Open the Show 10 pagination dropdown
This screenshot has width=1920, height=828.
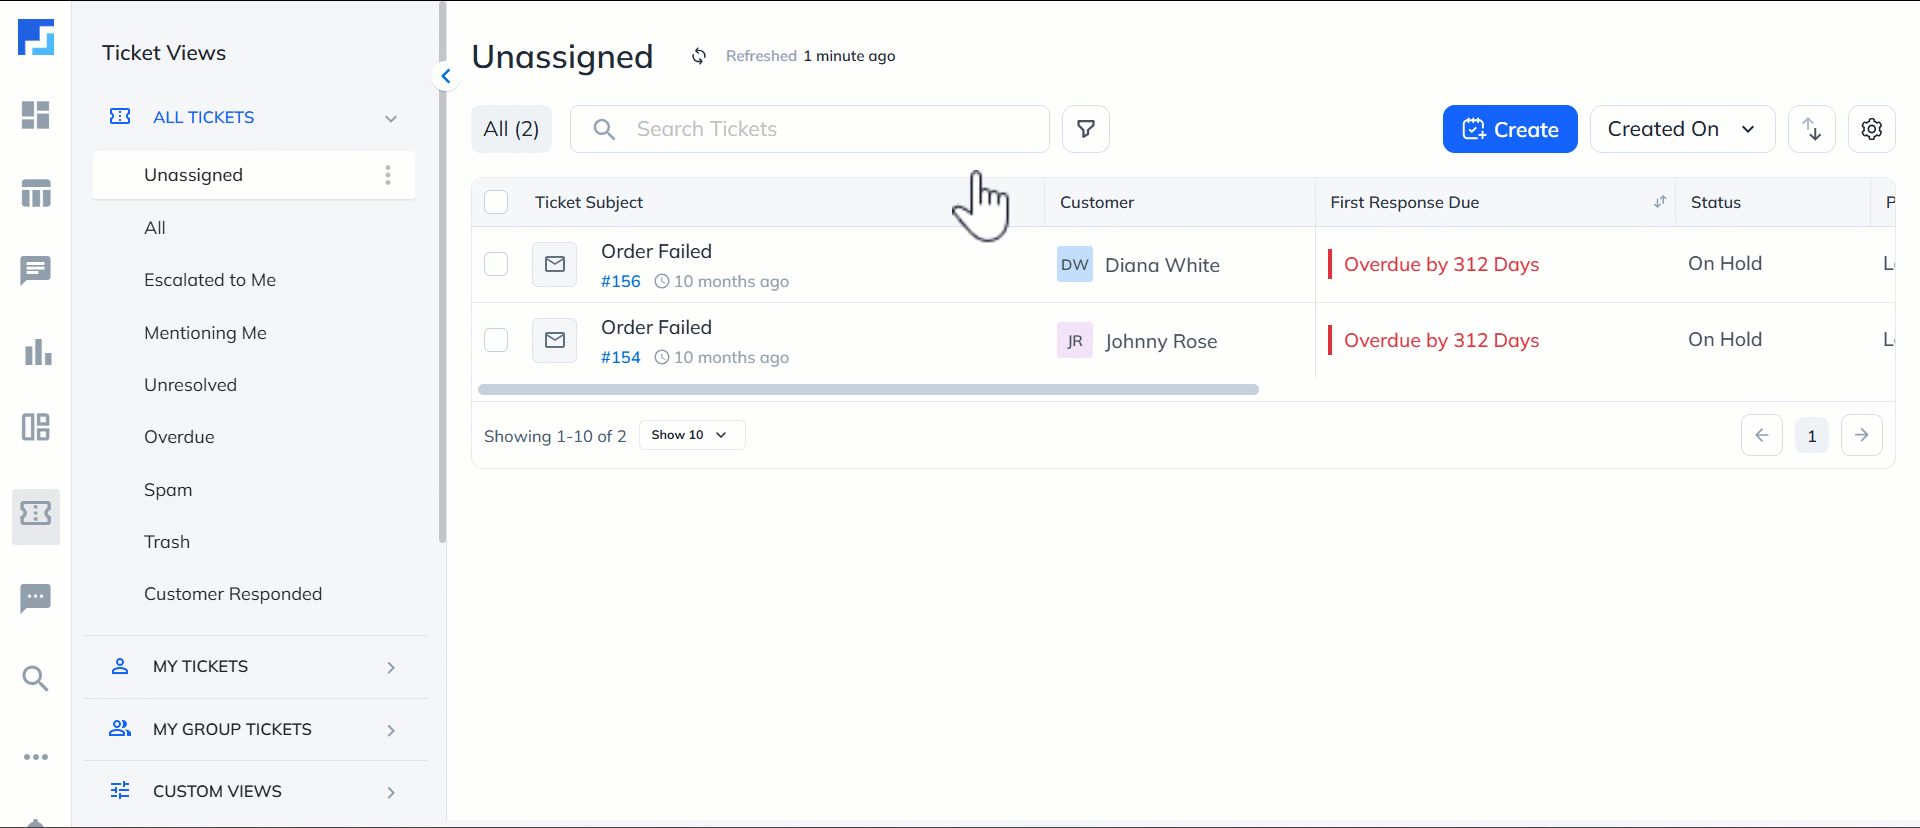(691, 434)
